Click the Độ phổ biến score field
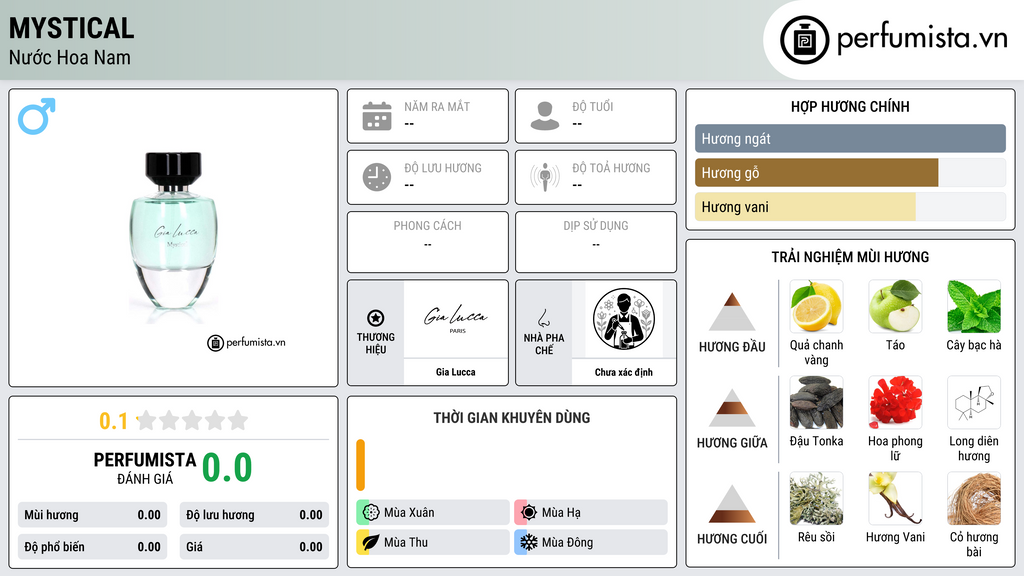 (x=92, y=547)
